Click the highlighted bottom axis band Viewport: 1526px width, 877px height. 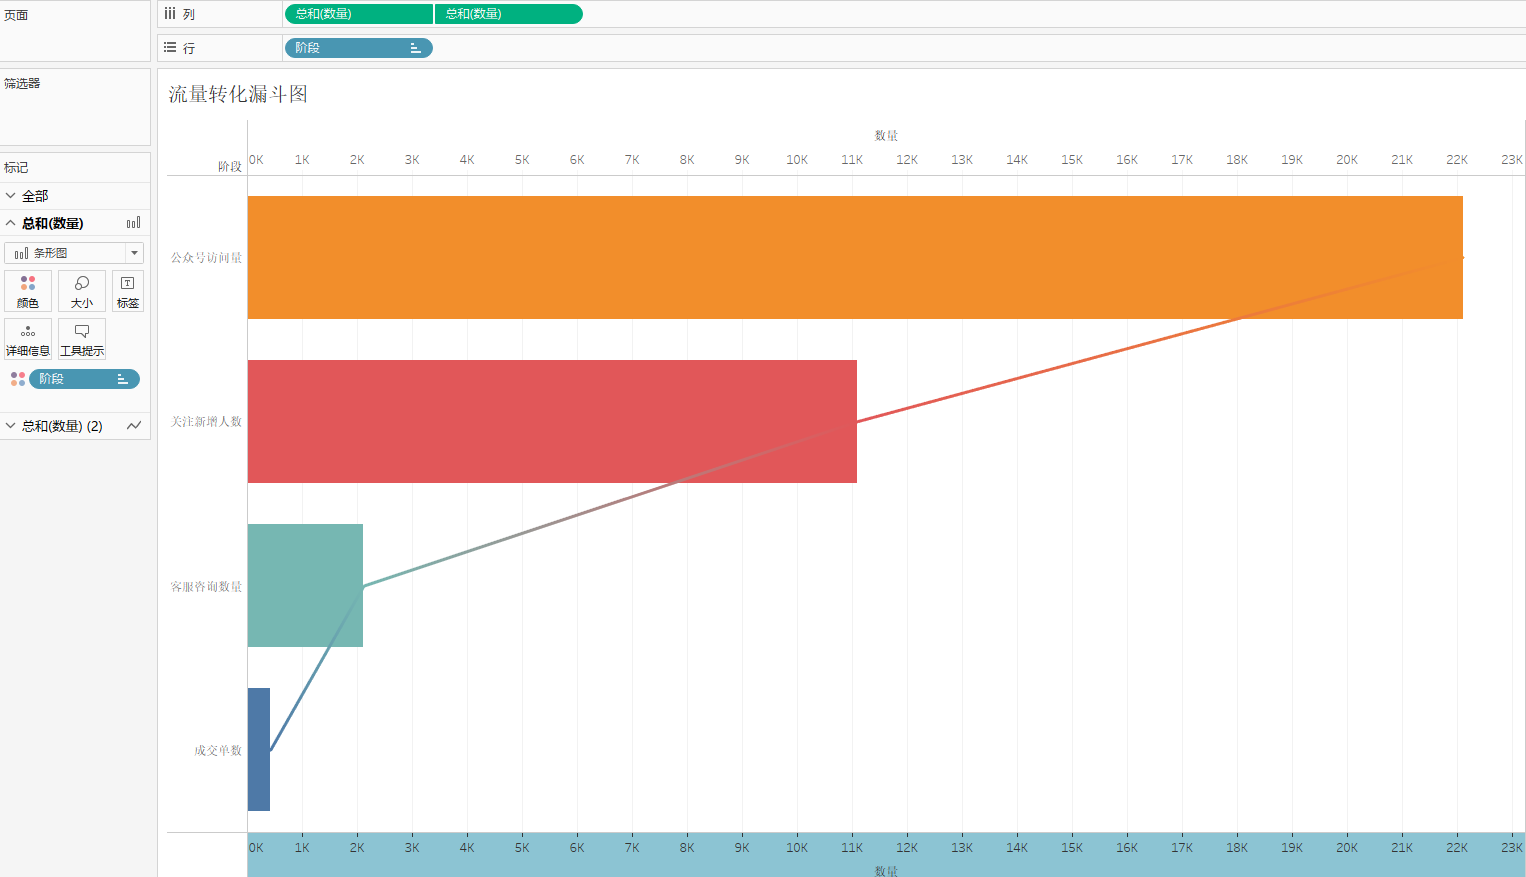(x=886, y=855)
